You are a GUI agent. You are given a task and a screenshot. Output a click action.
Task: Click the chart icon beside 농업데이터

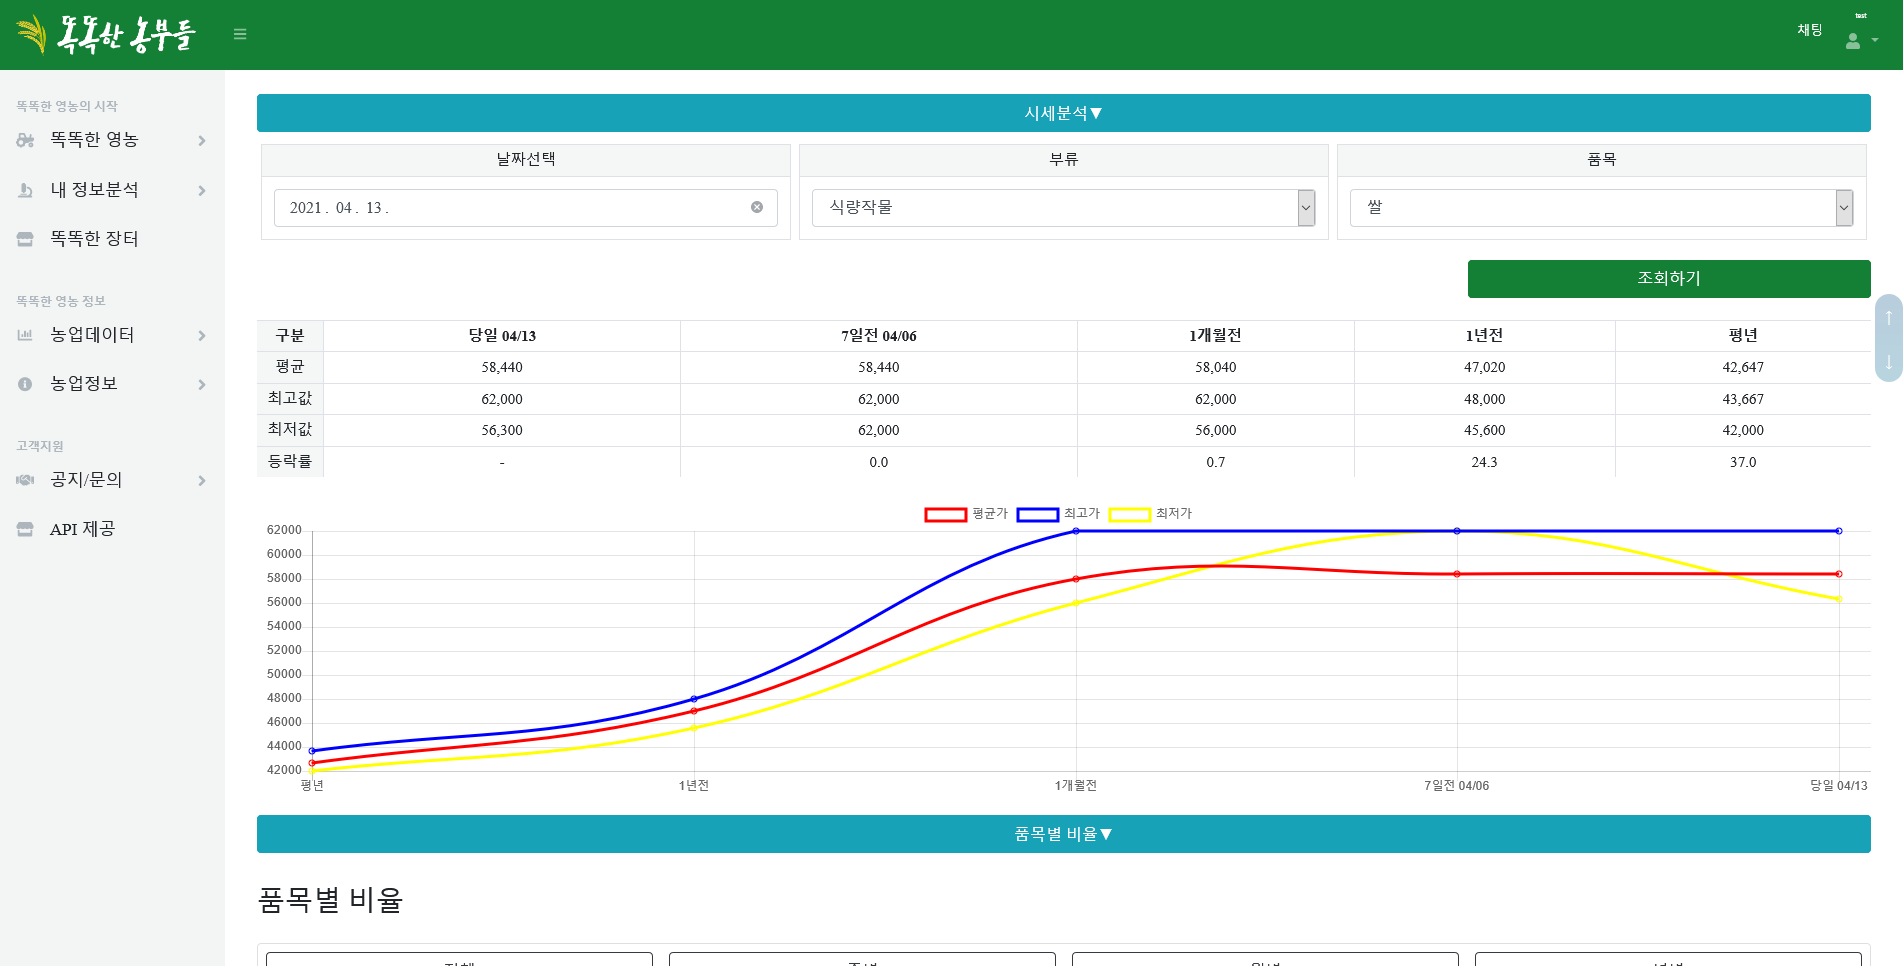[25, 335]
